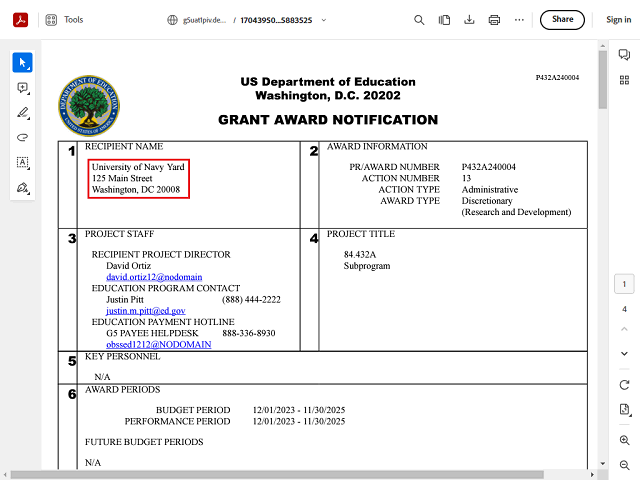
Task: Activate the highlighter pen tool
Action: pyautogui.click(x=22, y=113)
